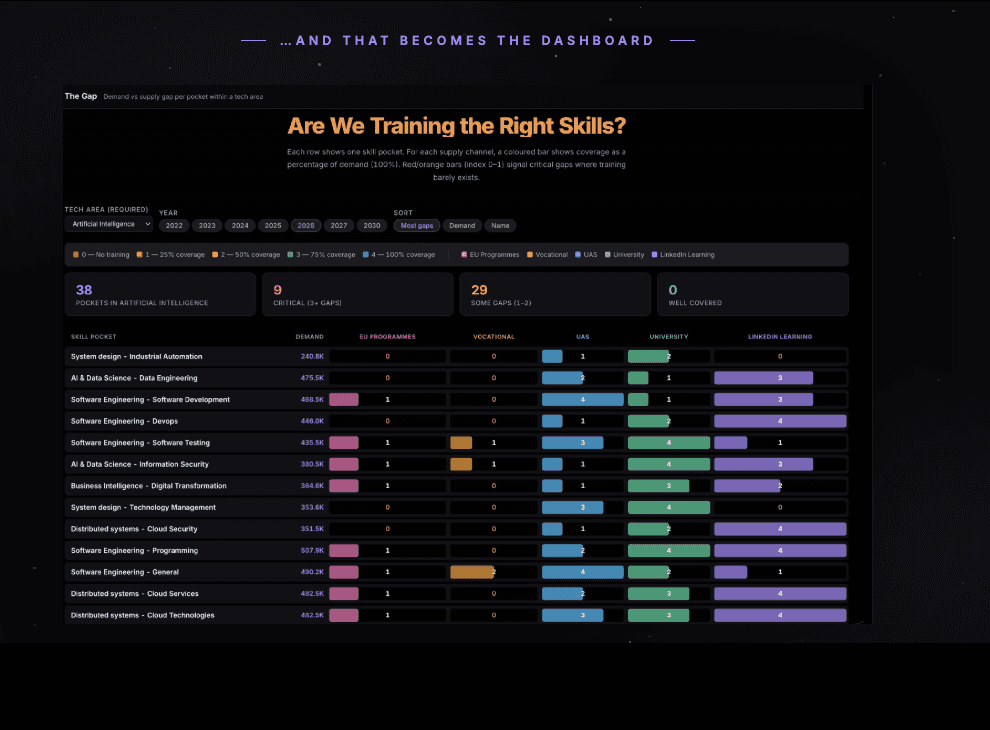Select System design - Technology Management row
The image size is (990, 730).
(456, 507)
